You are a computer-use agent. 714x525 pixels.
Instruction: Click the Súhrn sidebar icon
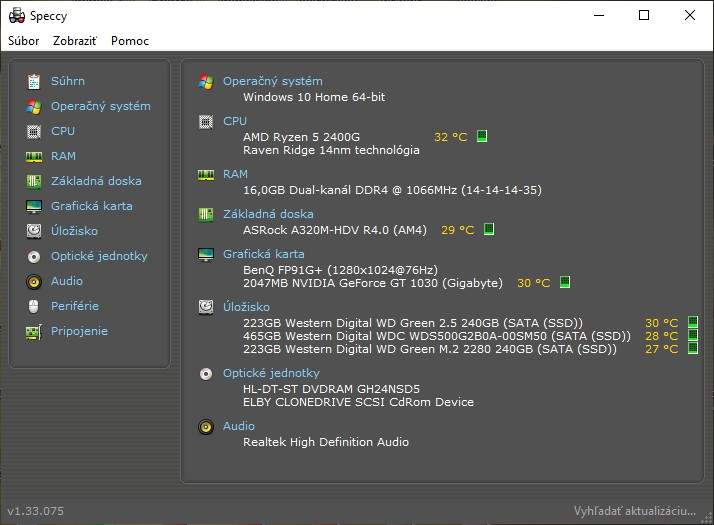coord(34,81)
